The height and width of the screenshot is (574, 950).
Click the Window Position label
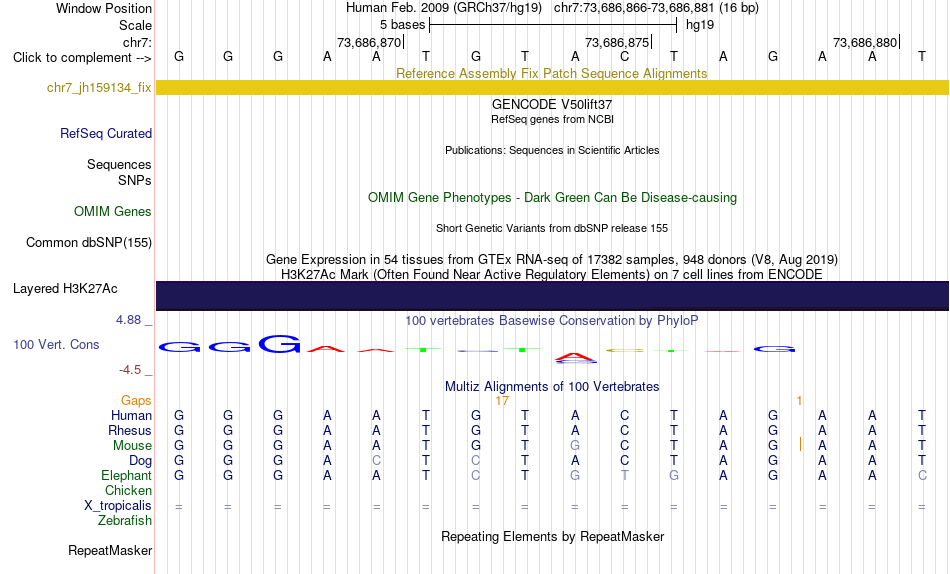click(104, 8)
